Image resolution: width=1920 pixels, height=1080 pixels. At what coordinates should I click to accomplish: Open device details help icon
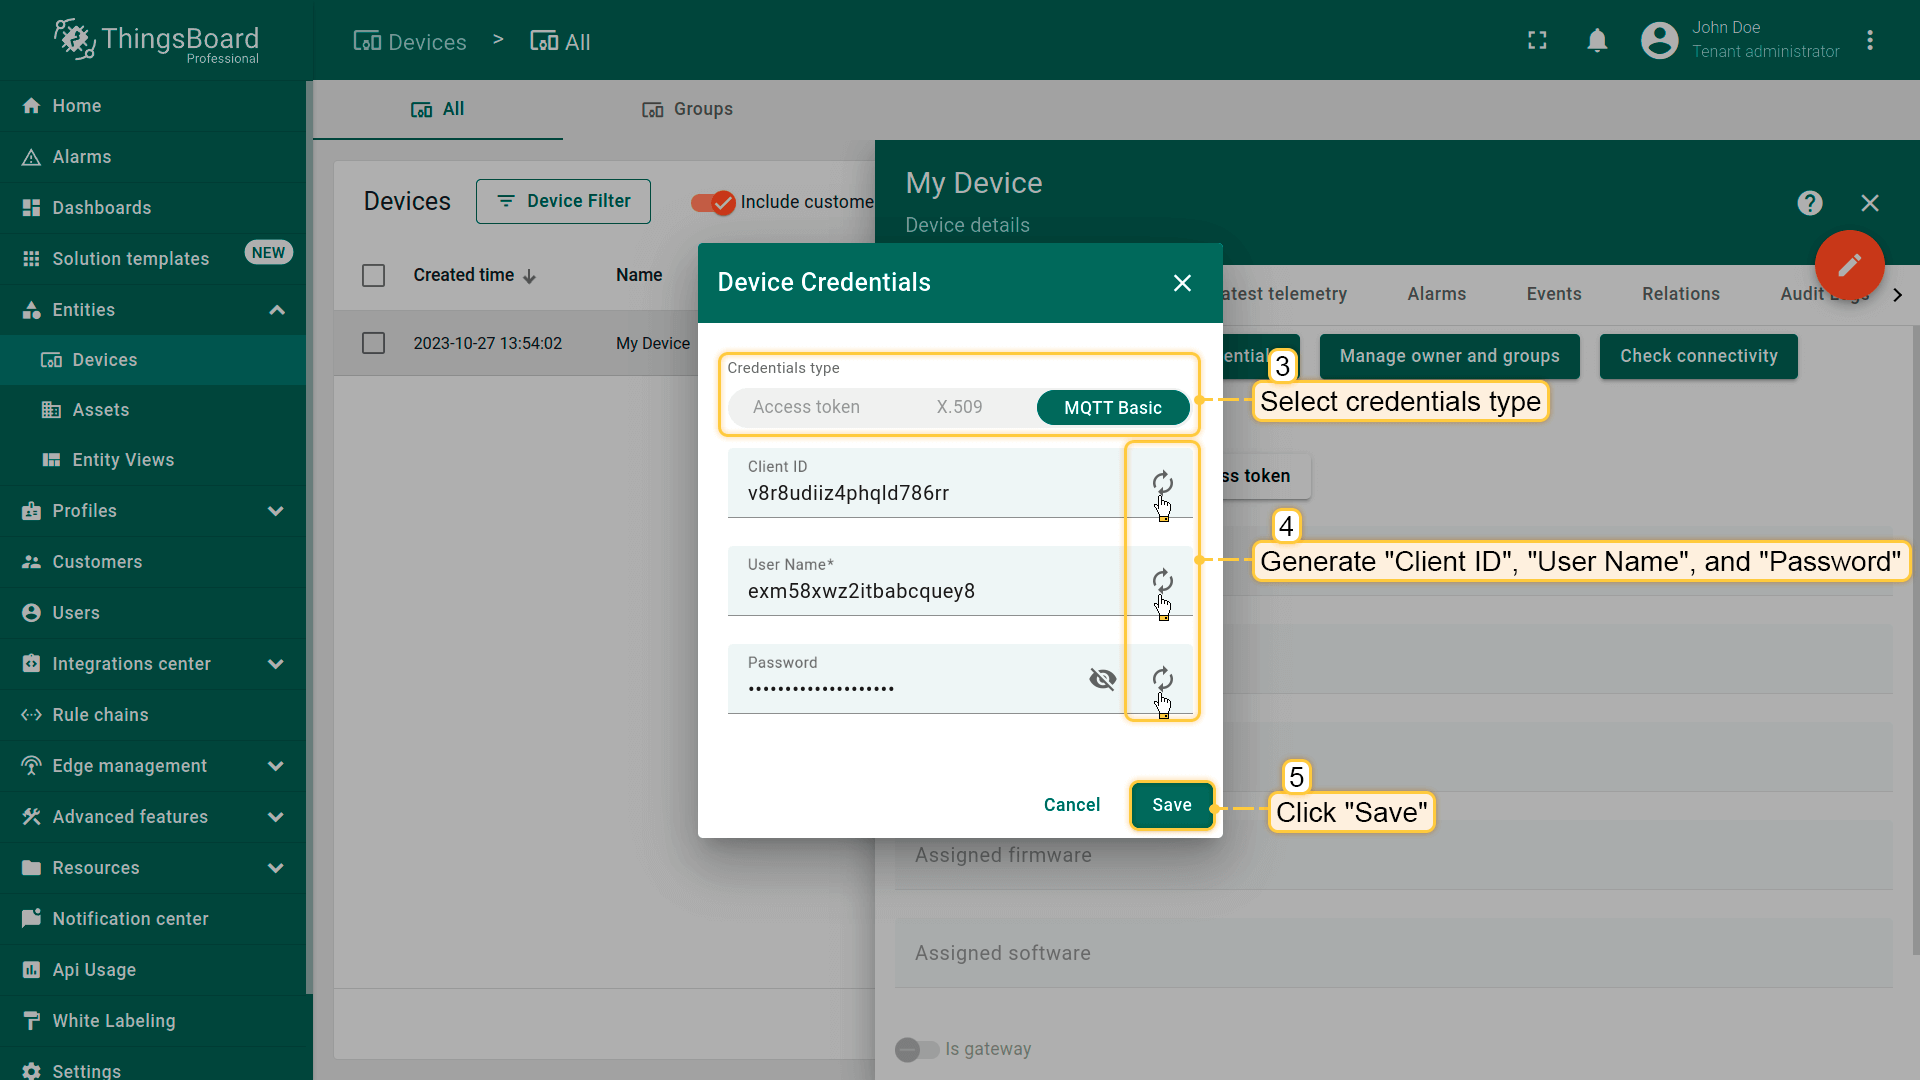tap(1809, 203)
